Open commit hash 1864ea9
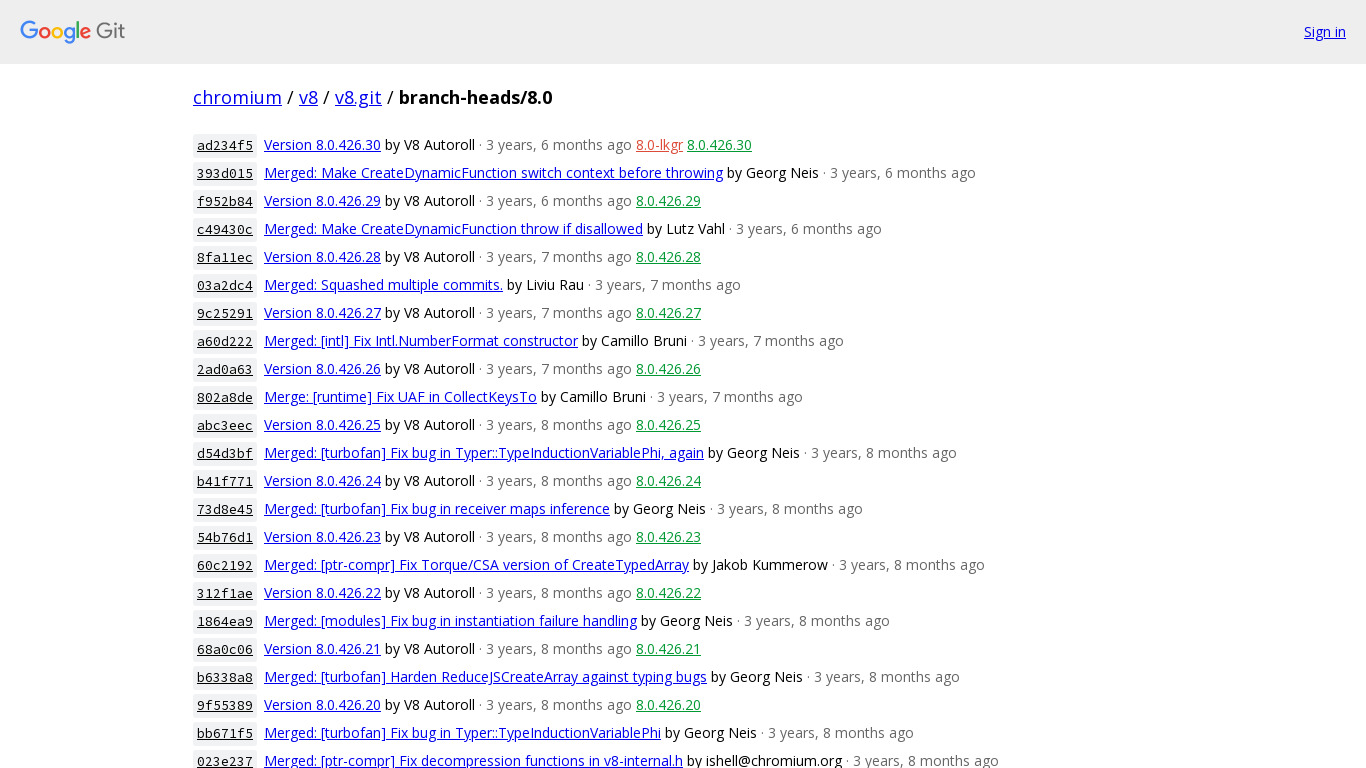Screen dimensions: 1366x768 [225, 621]
